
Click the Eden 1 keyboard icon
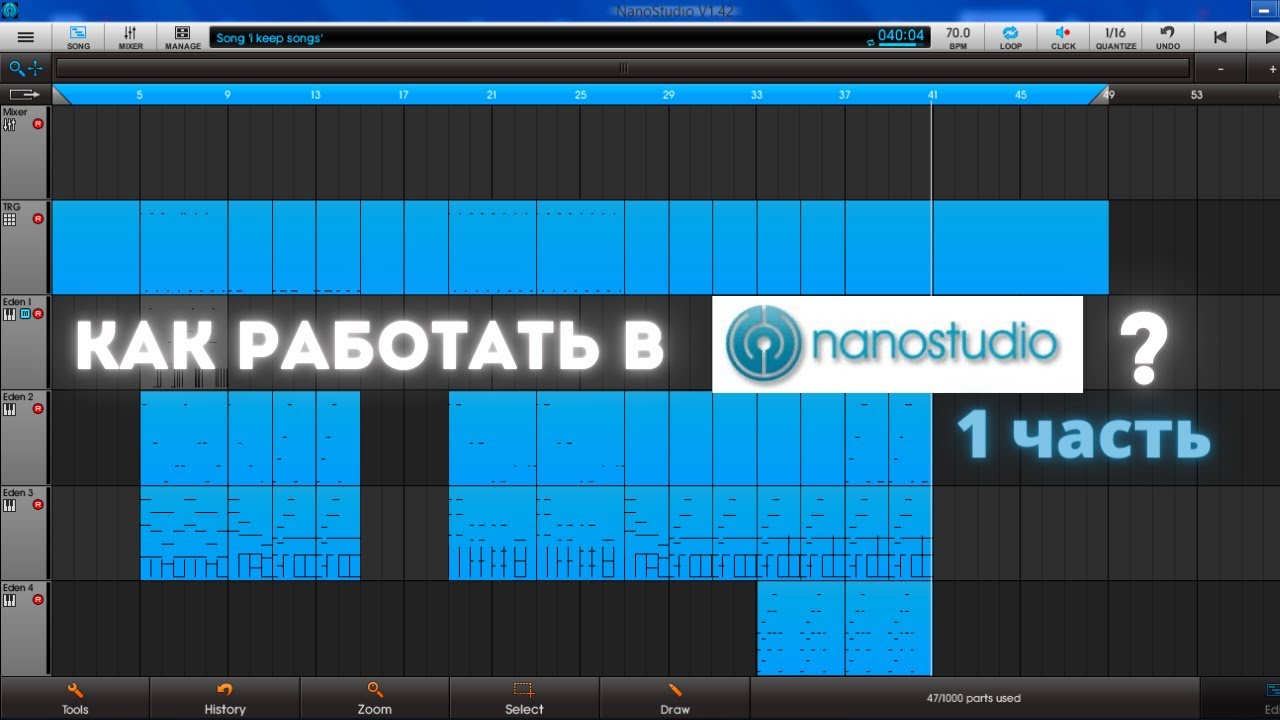9,314
